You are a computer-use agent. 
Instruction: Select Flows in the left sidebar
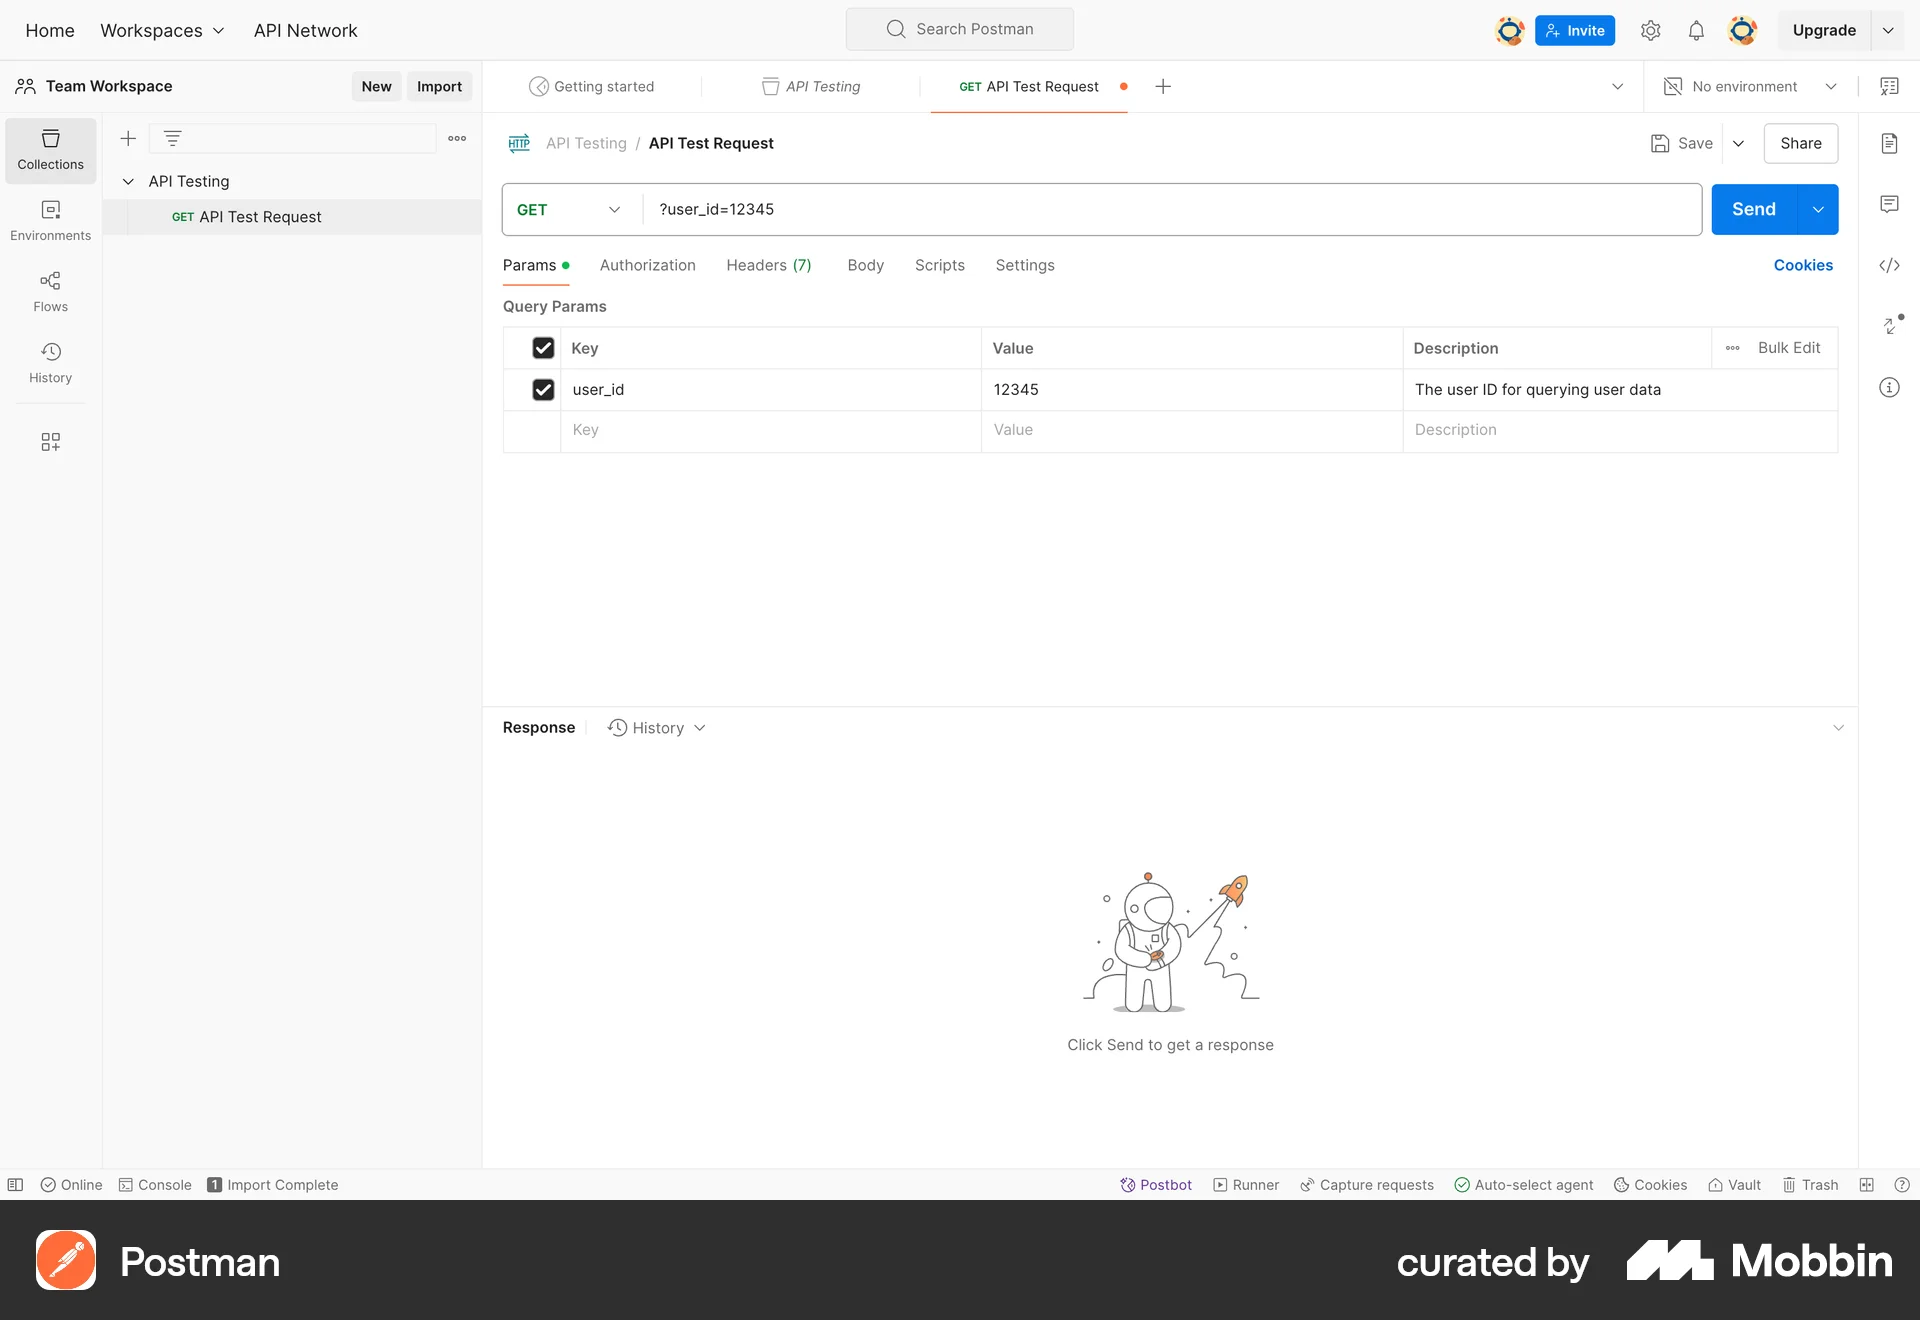point(50,291)
